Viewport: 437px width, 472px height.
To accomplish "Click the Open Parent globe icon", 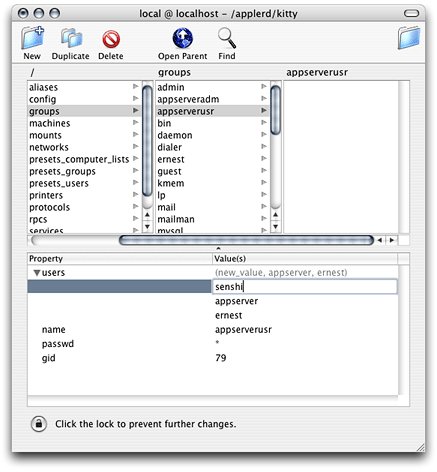I will pyautogui.click(x=183, y=38).
